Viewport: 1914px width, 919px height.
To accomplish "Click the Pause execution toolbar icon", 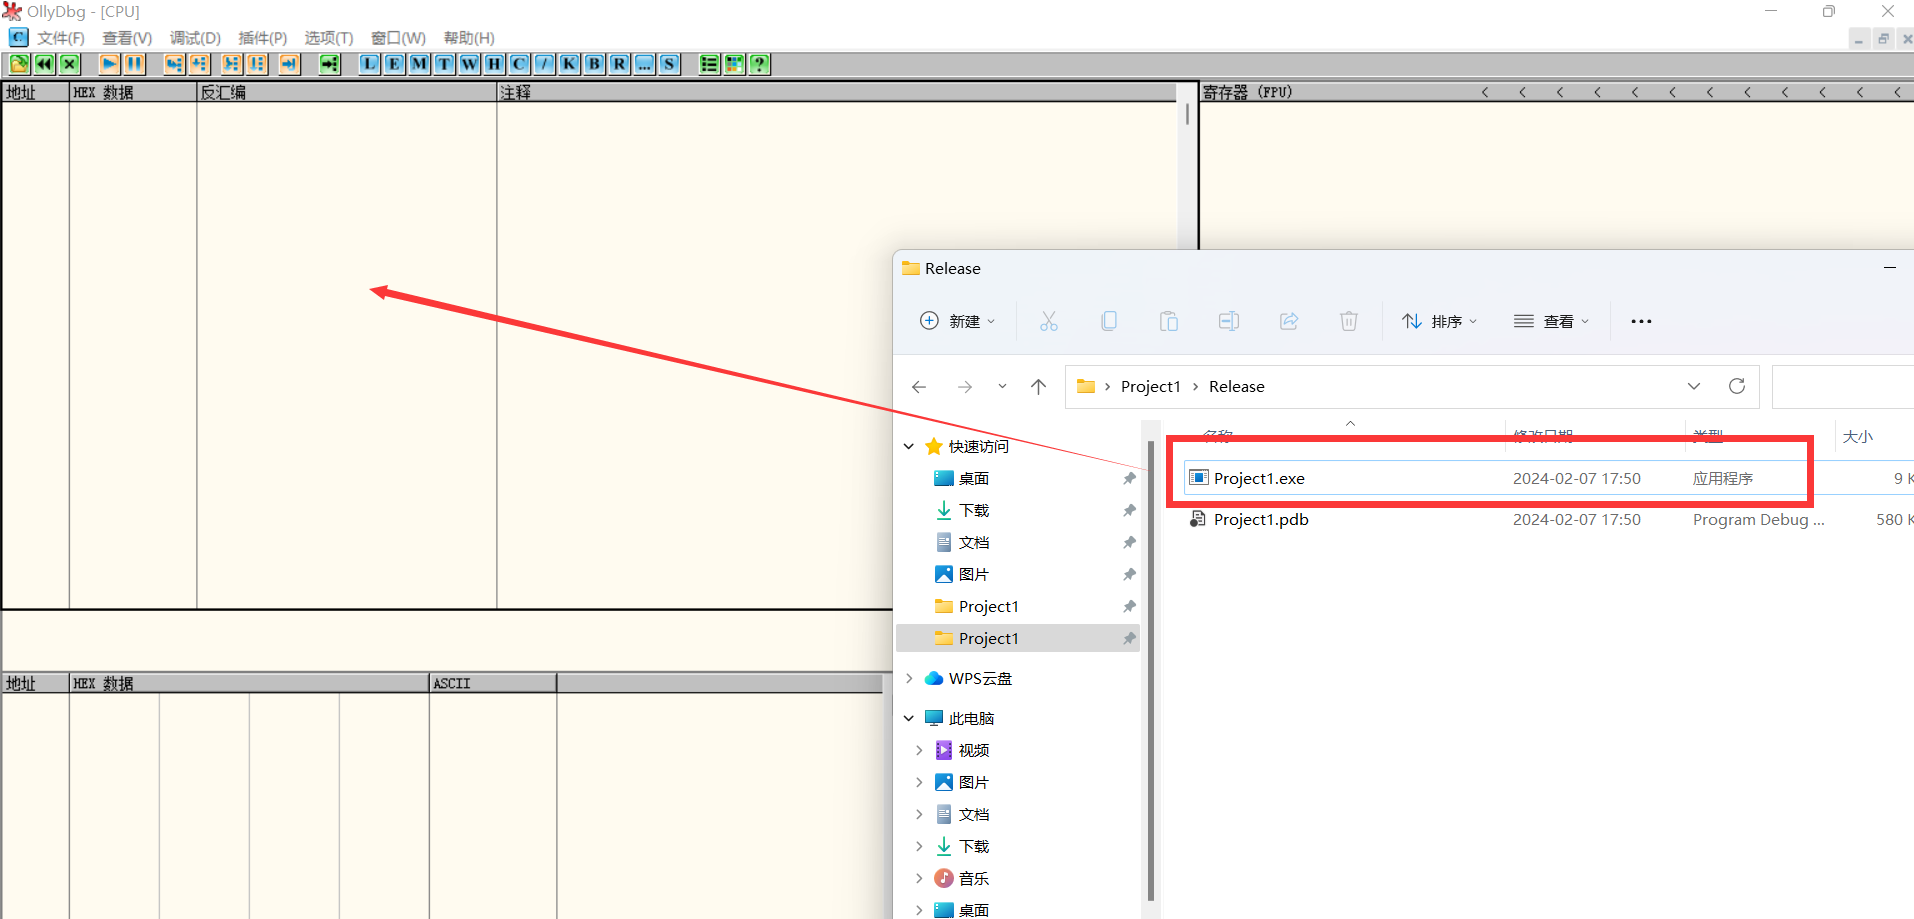I will [134, 64].
